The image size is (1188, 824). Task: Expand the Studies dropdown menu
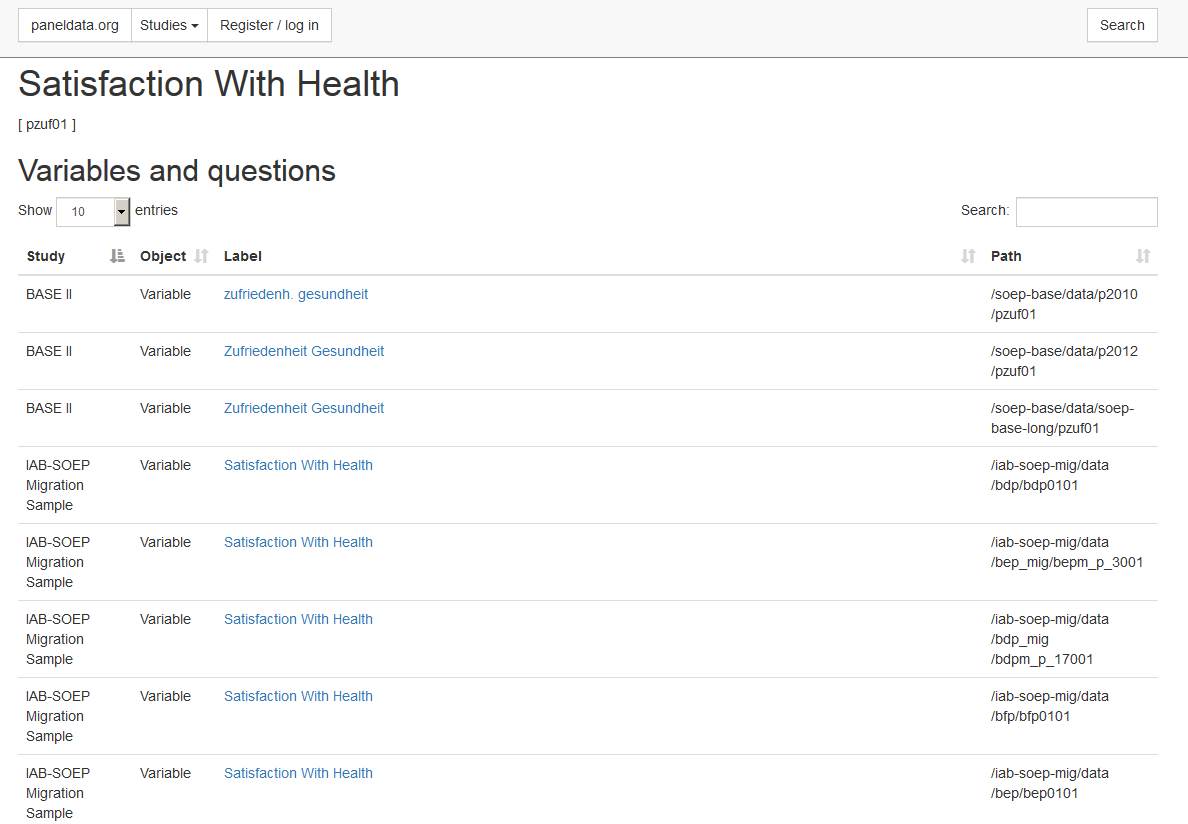169,25
